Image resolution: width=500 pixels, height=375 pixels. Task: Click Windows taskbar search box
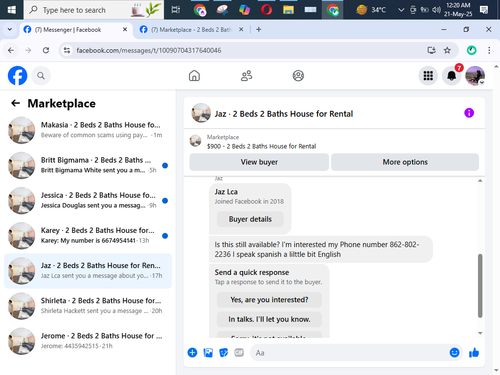click(94, 10)
